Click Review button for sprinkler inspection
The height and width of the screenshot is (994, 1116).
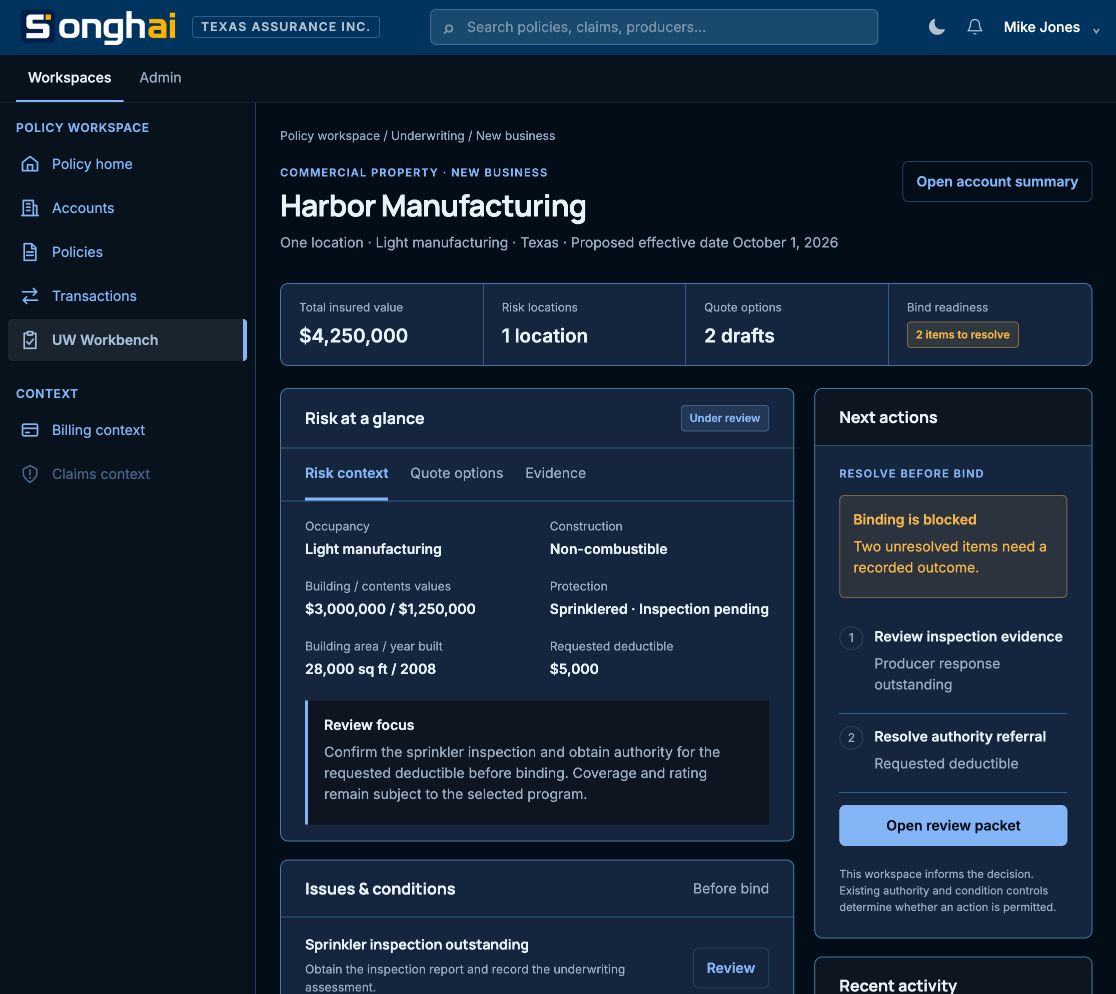pos(730,968)
